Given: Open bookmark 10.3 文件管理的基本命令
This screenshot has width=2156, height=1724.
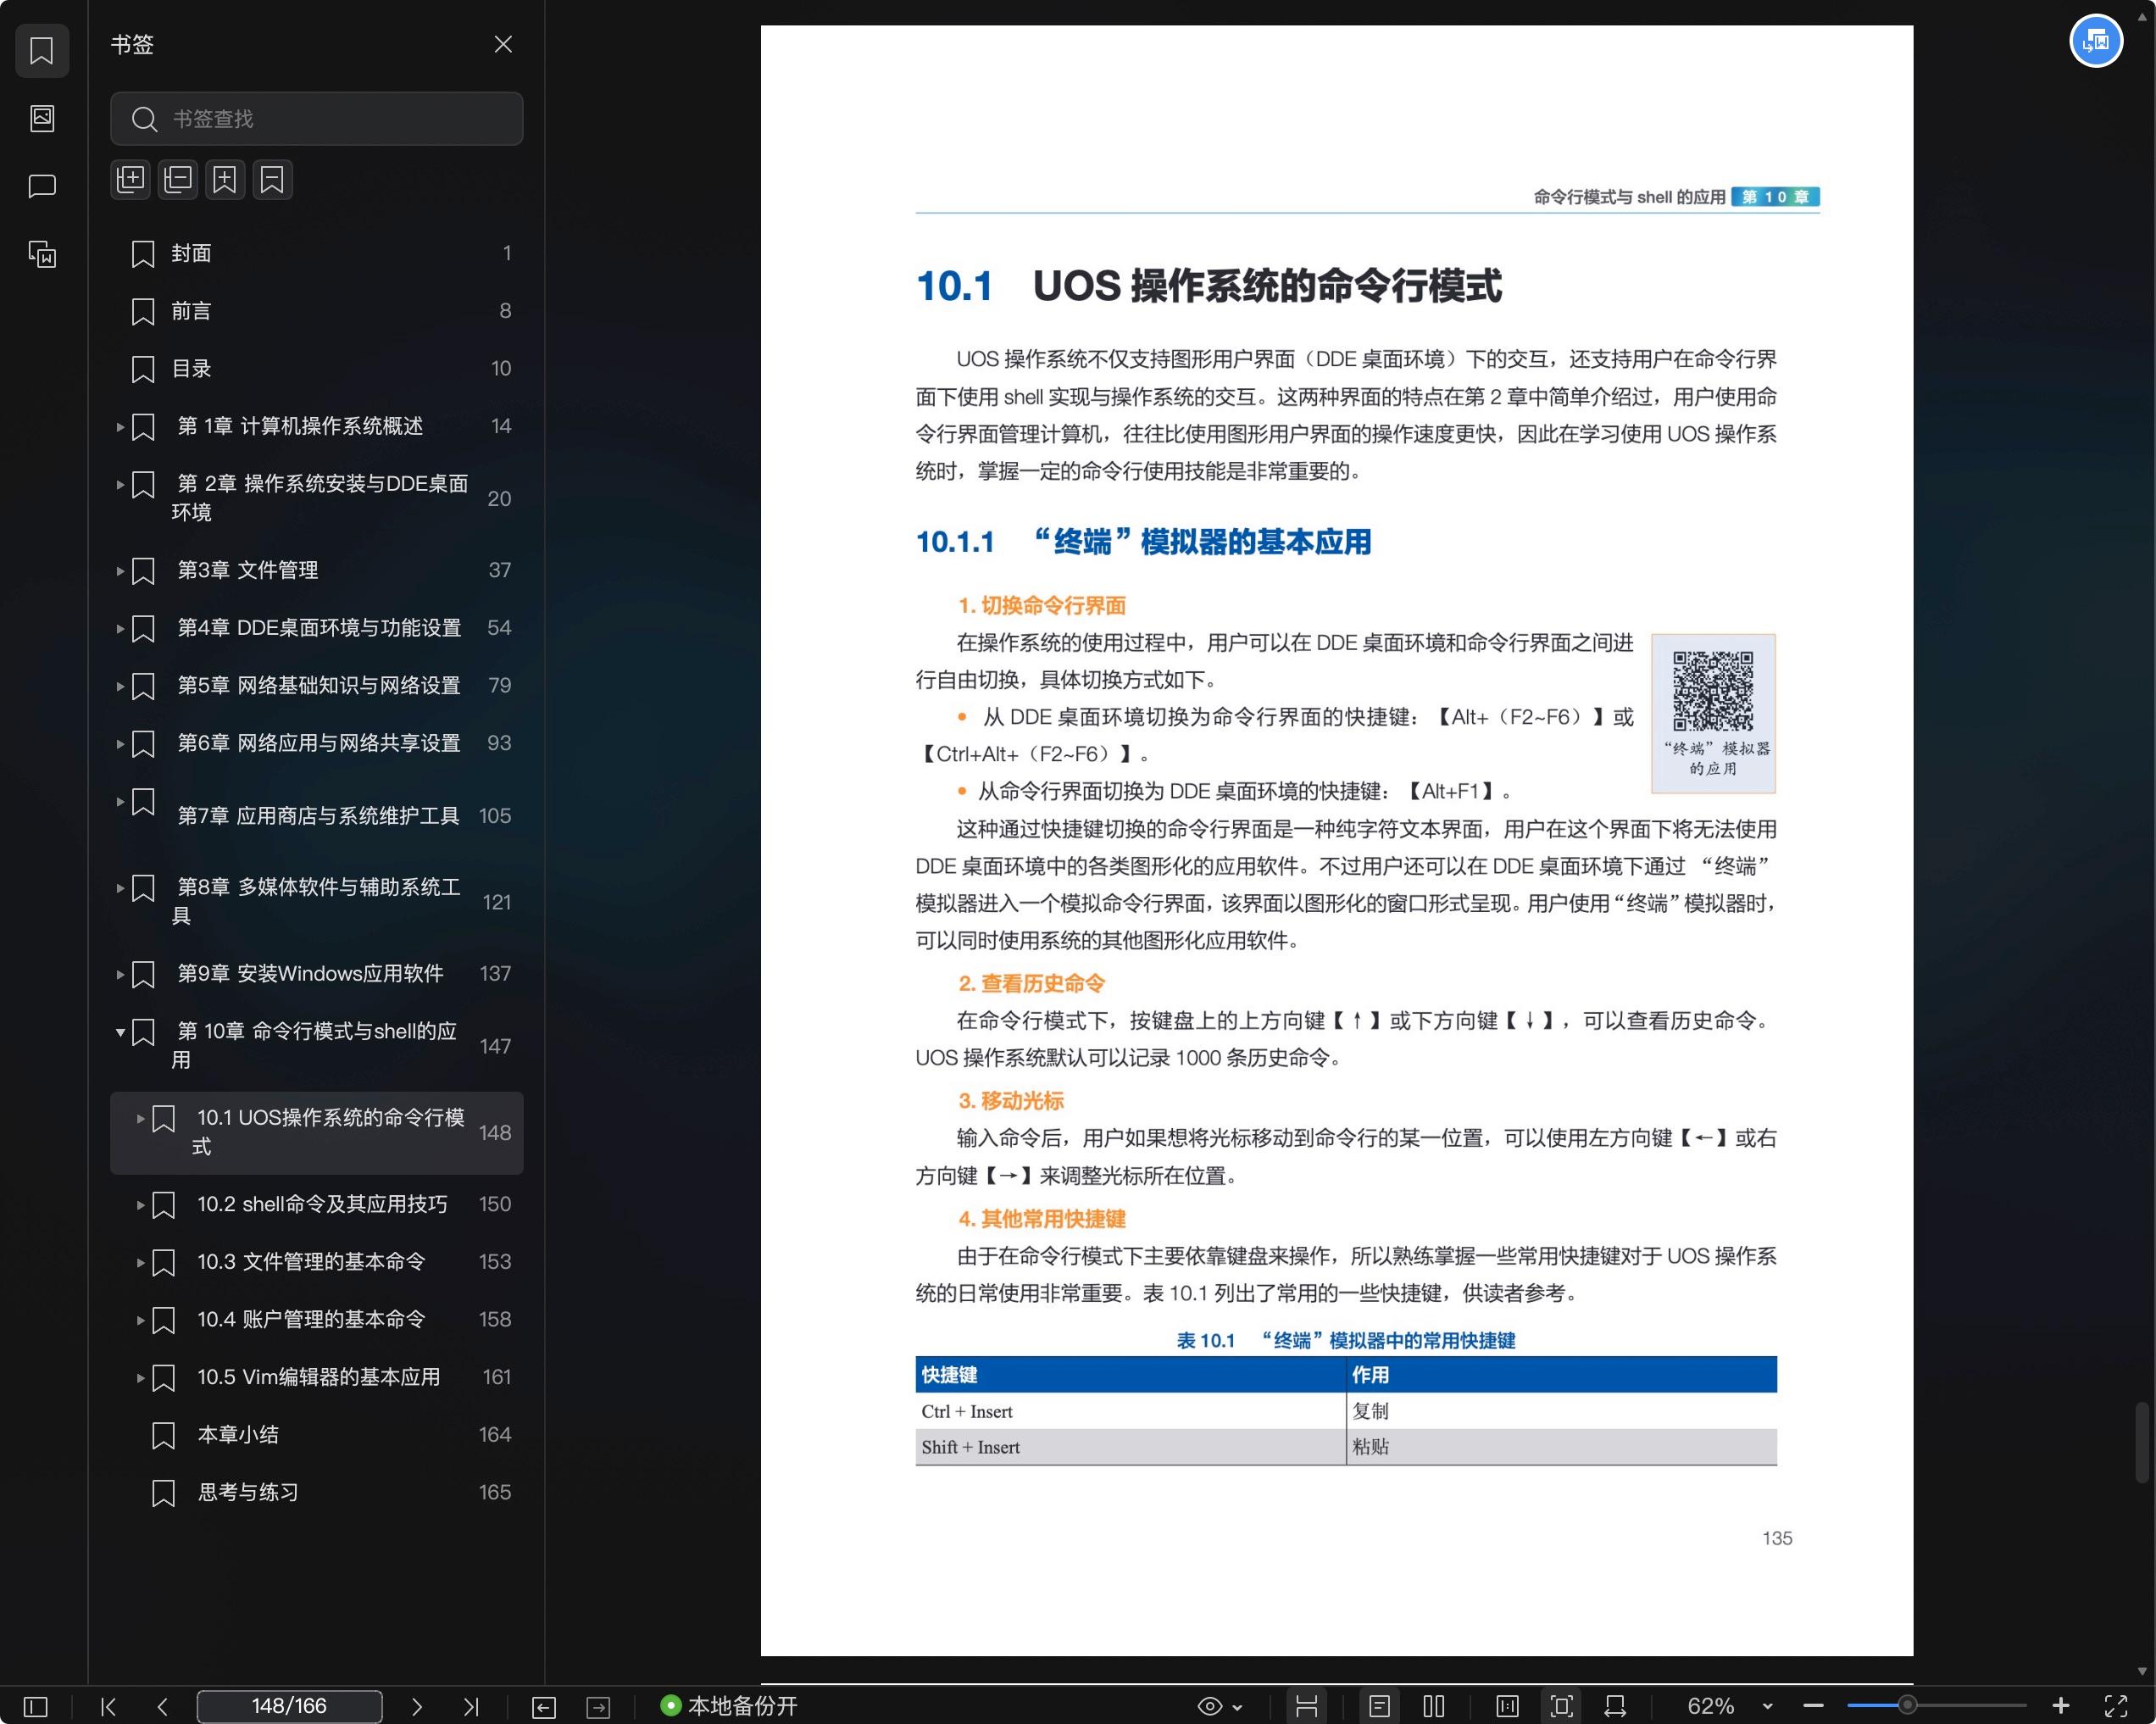Looking at the screenshot, I should [316, 1262].
